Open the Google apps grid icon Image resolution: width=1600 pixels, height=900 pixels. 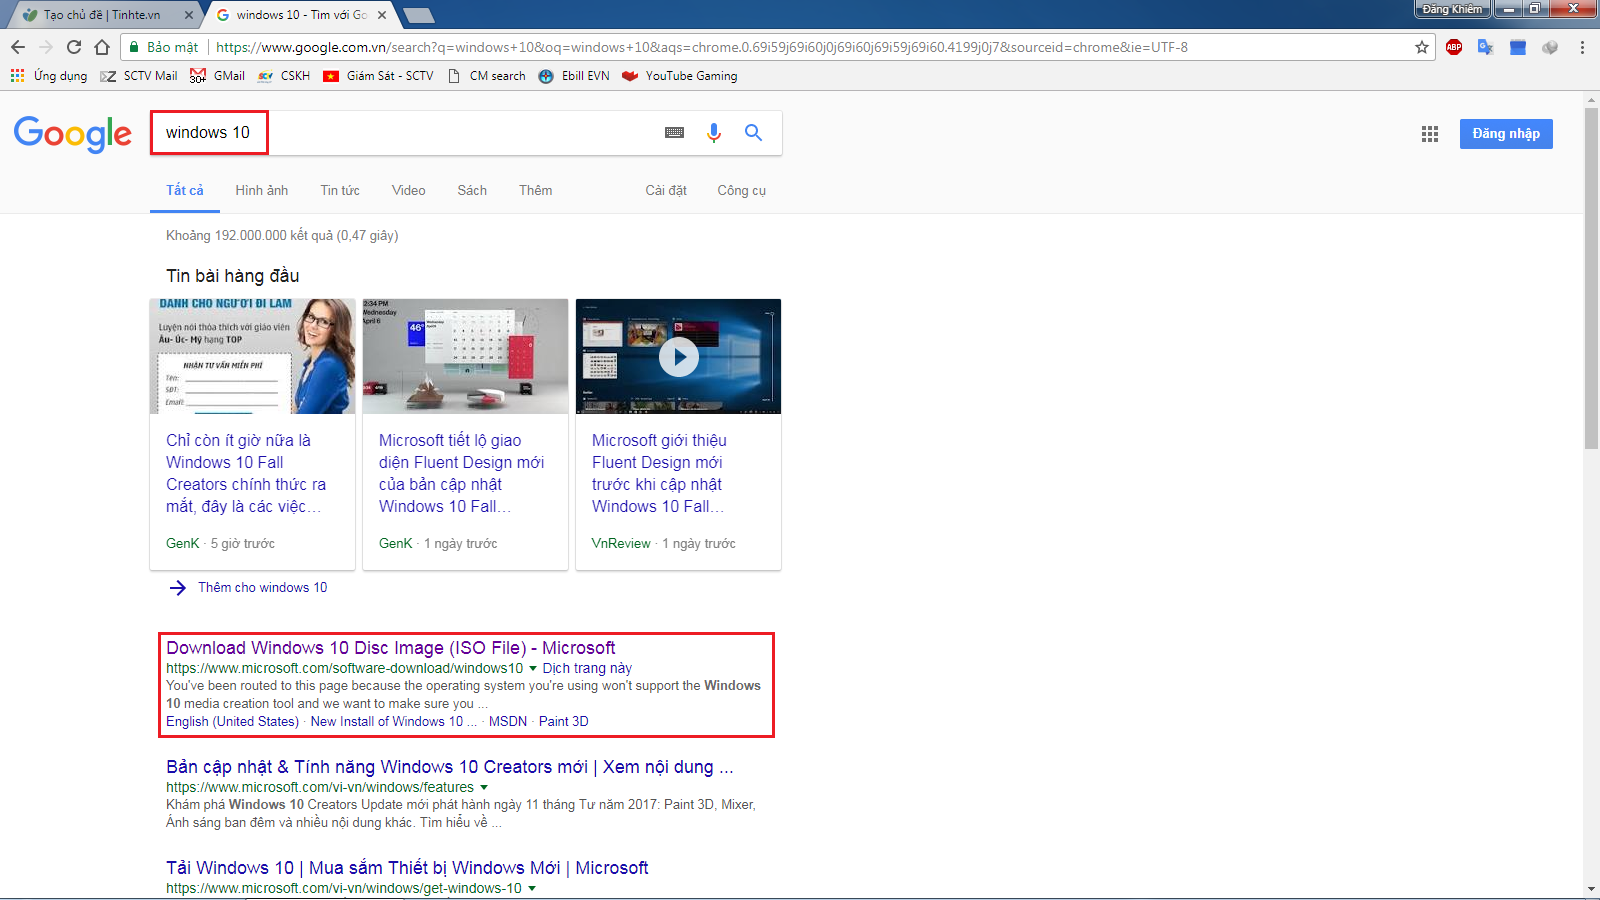click(x=1430, y=134)
